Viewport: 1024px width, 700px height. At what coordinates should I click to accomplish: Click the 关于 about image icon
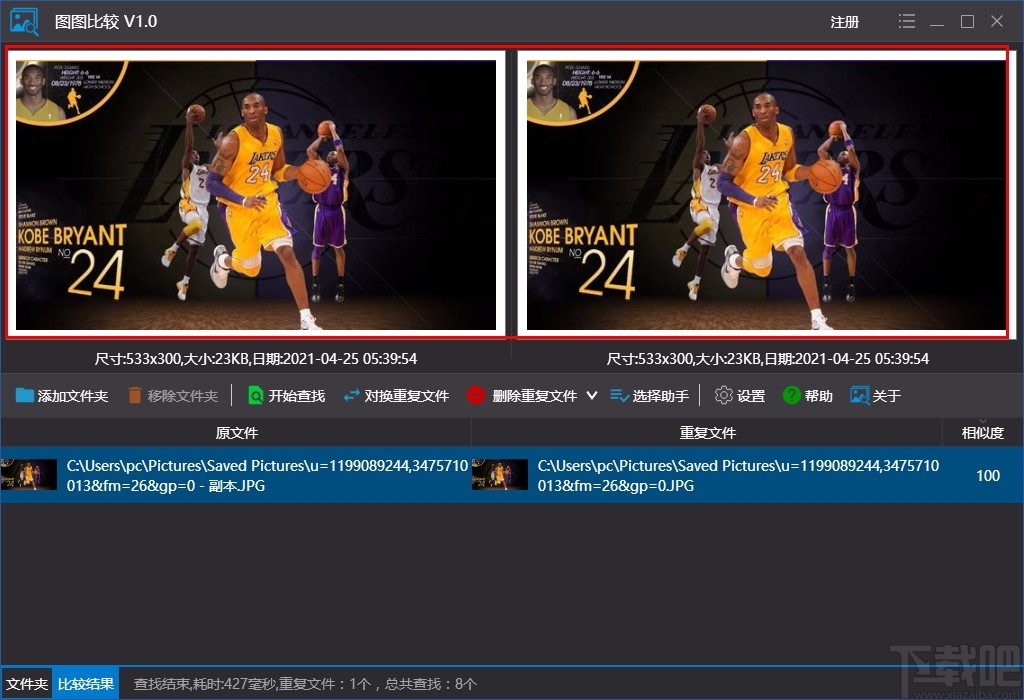click(859, 396)
